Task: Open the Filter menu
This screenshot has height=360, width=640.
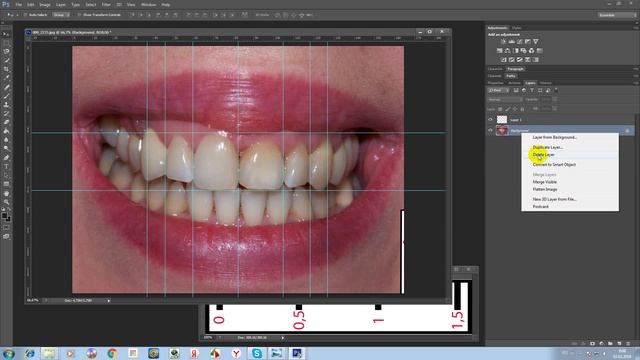Action: coord(106,4)
